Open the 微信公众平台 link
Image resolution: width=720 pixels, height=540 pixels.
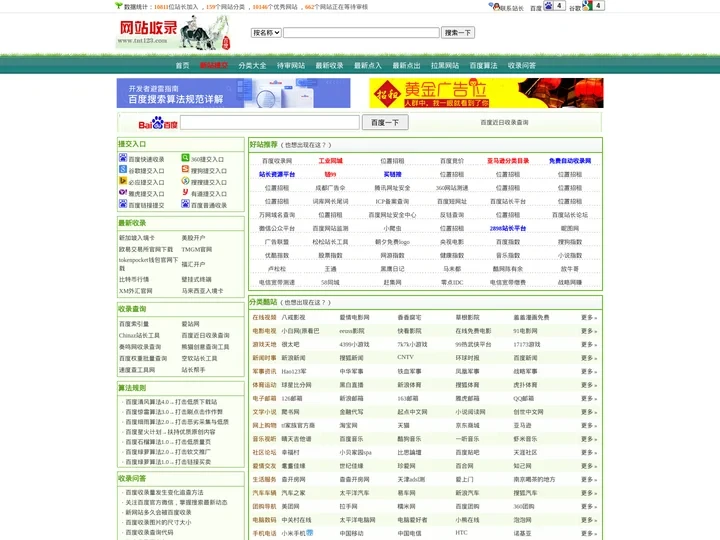(x=277, y=228)
